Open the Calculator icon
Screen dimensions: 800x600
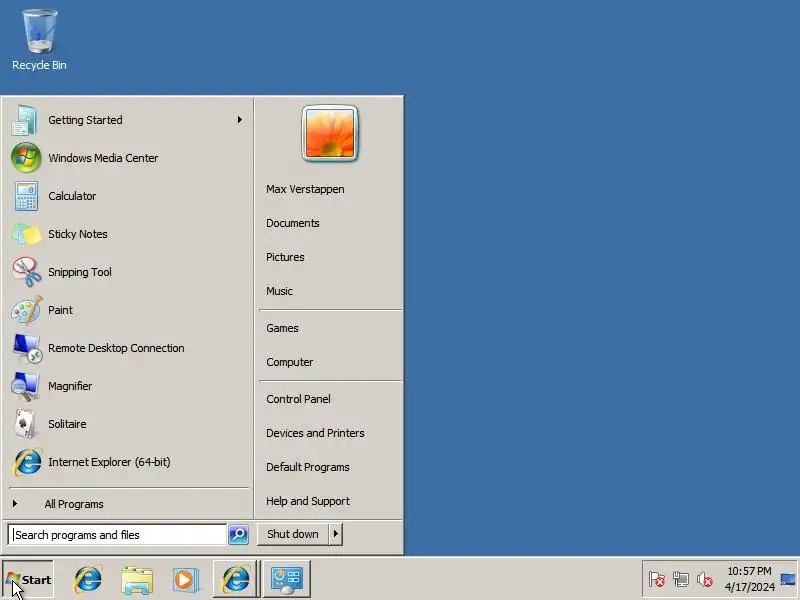point(26,196)
